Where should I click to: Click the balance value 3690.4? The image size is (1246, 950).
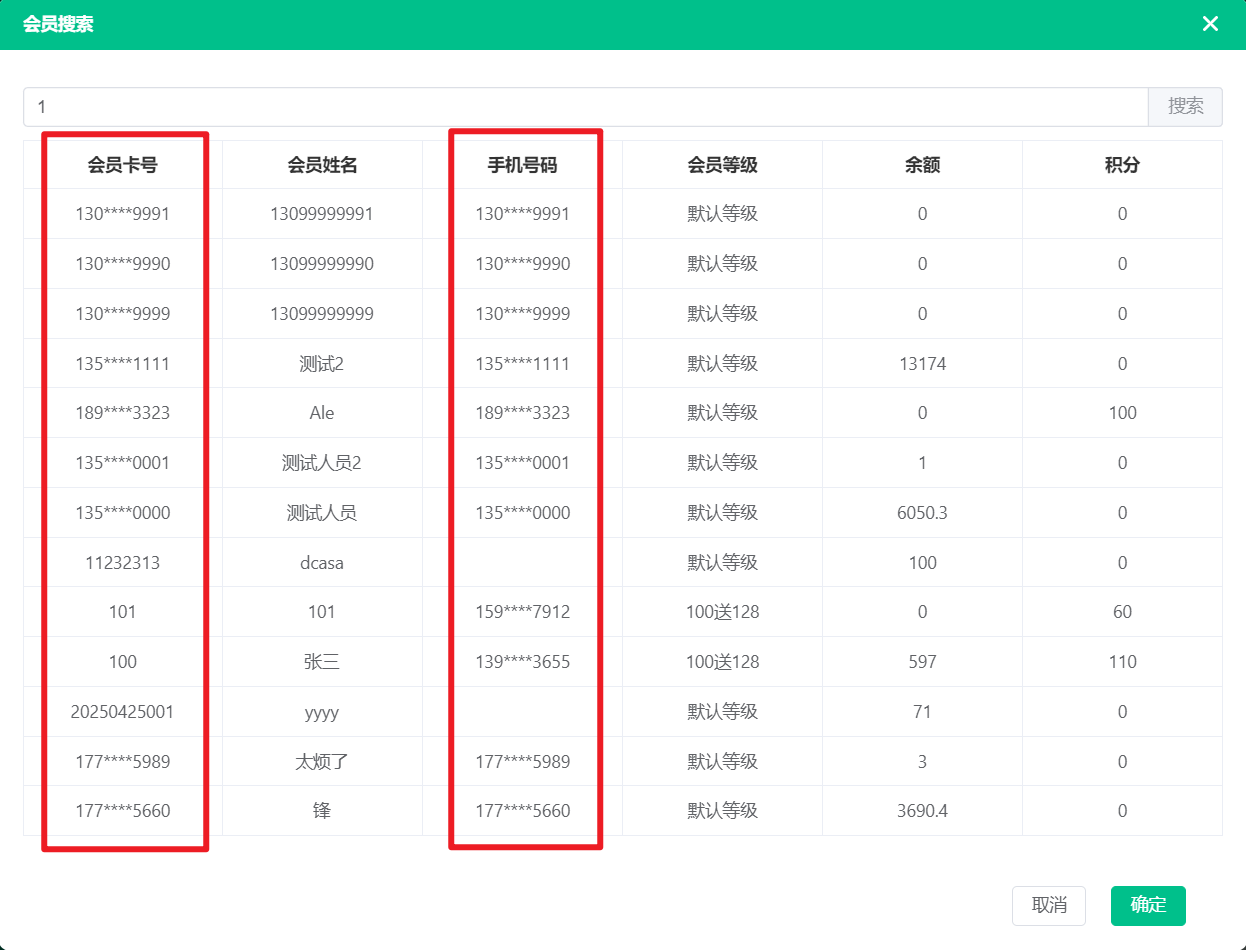pos(922,811)
